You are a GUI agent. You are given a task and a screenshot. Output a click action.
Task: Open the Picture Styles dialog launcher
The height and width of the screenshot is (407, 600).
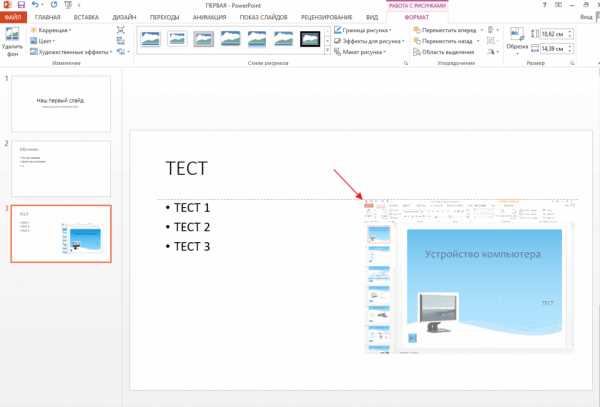coord(406,63)
